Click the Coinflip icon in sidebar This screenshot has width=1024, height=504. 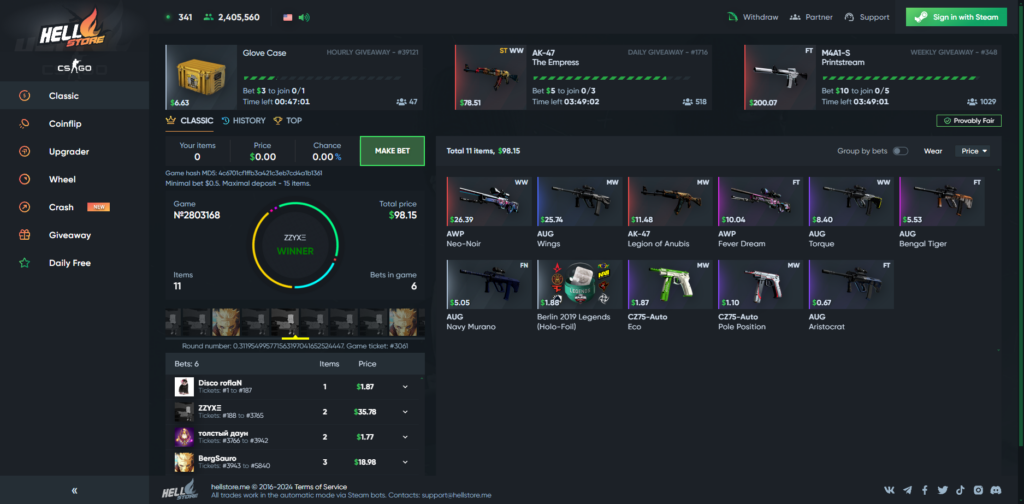pyautogui.click(x=24, y=123)
